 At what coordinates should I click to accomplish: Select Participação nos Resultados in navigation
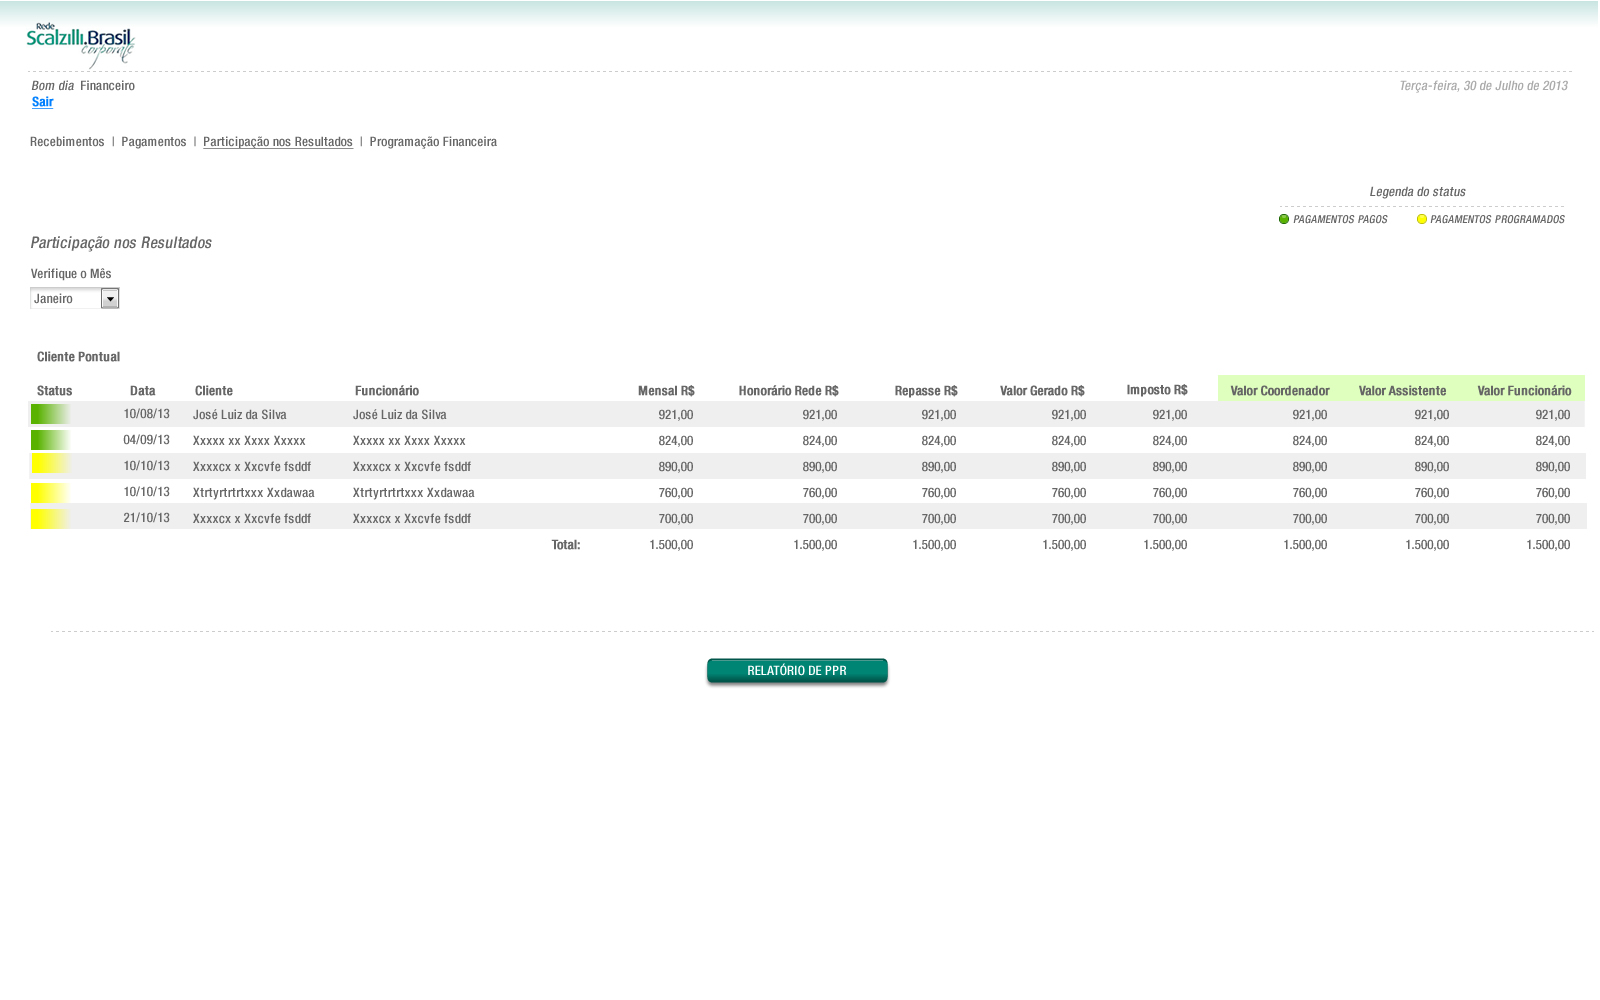[x=277, y=142]
